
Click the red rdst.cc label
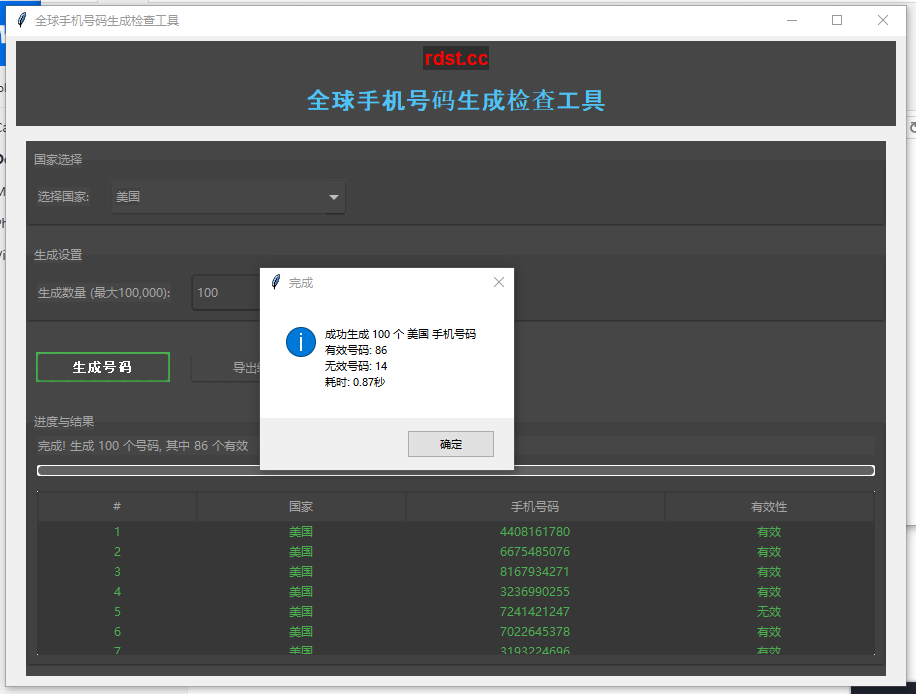click(456, 59)
